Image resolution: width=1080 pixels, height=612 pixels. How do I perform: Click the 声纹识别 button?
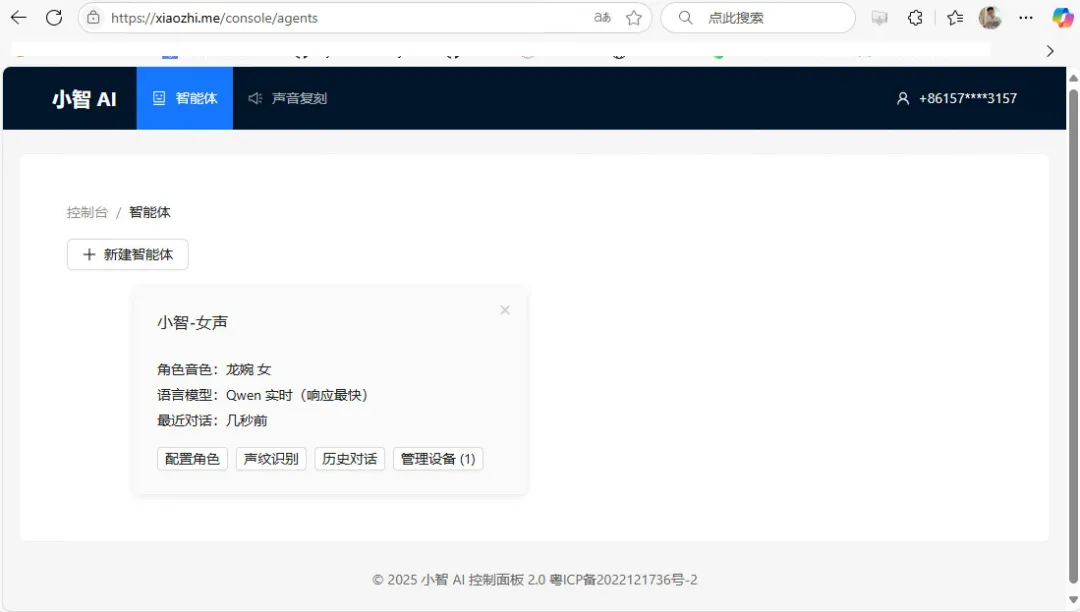click(x=270, y=458)
